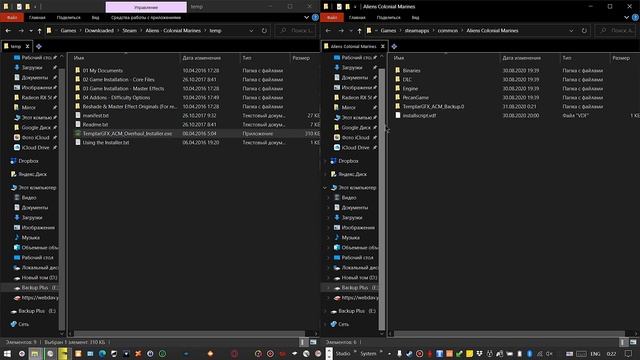This screenshot has width=640, height=360.
Task: Click navigation pane scrollbar in Aliens window
Action: [x=382, y=199]
